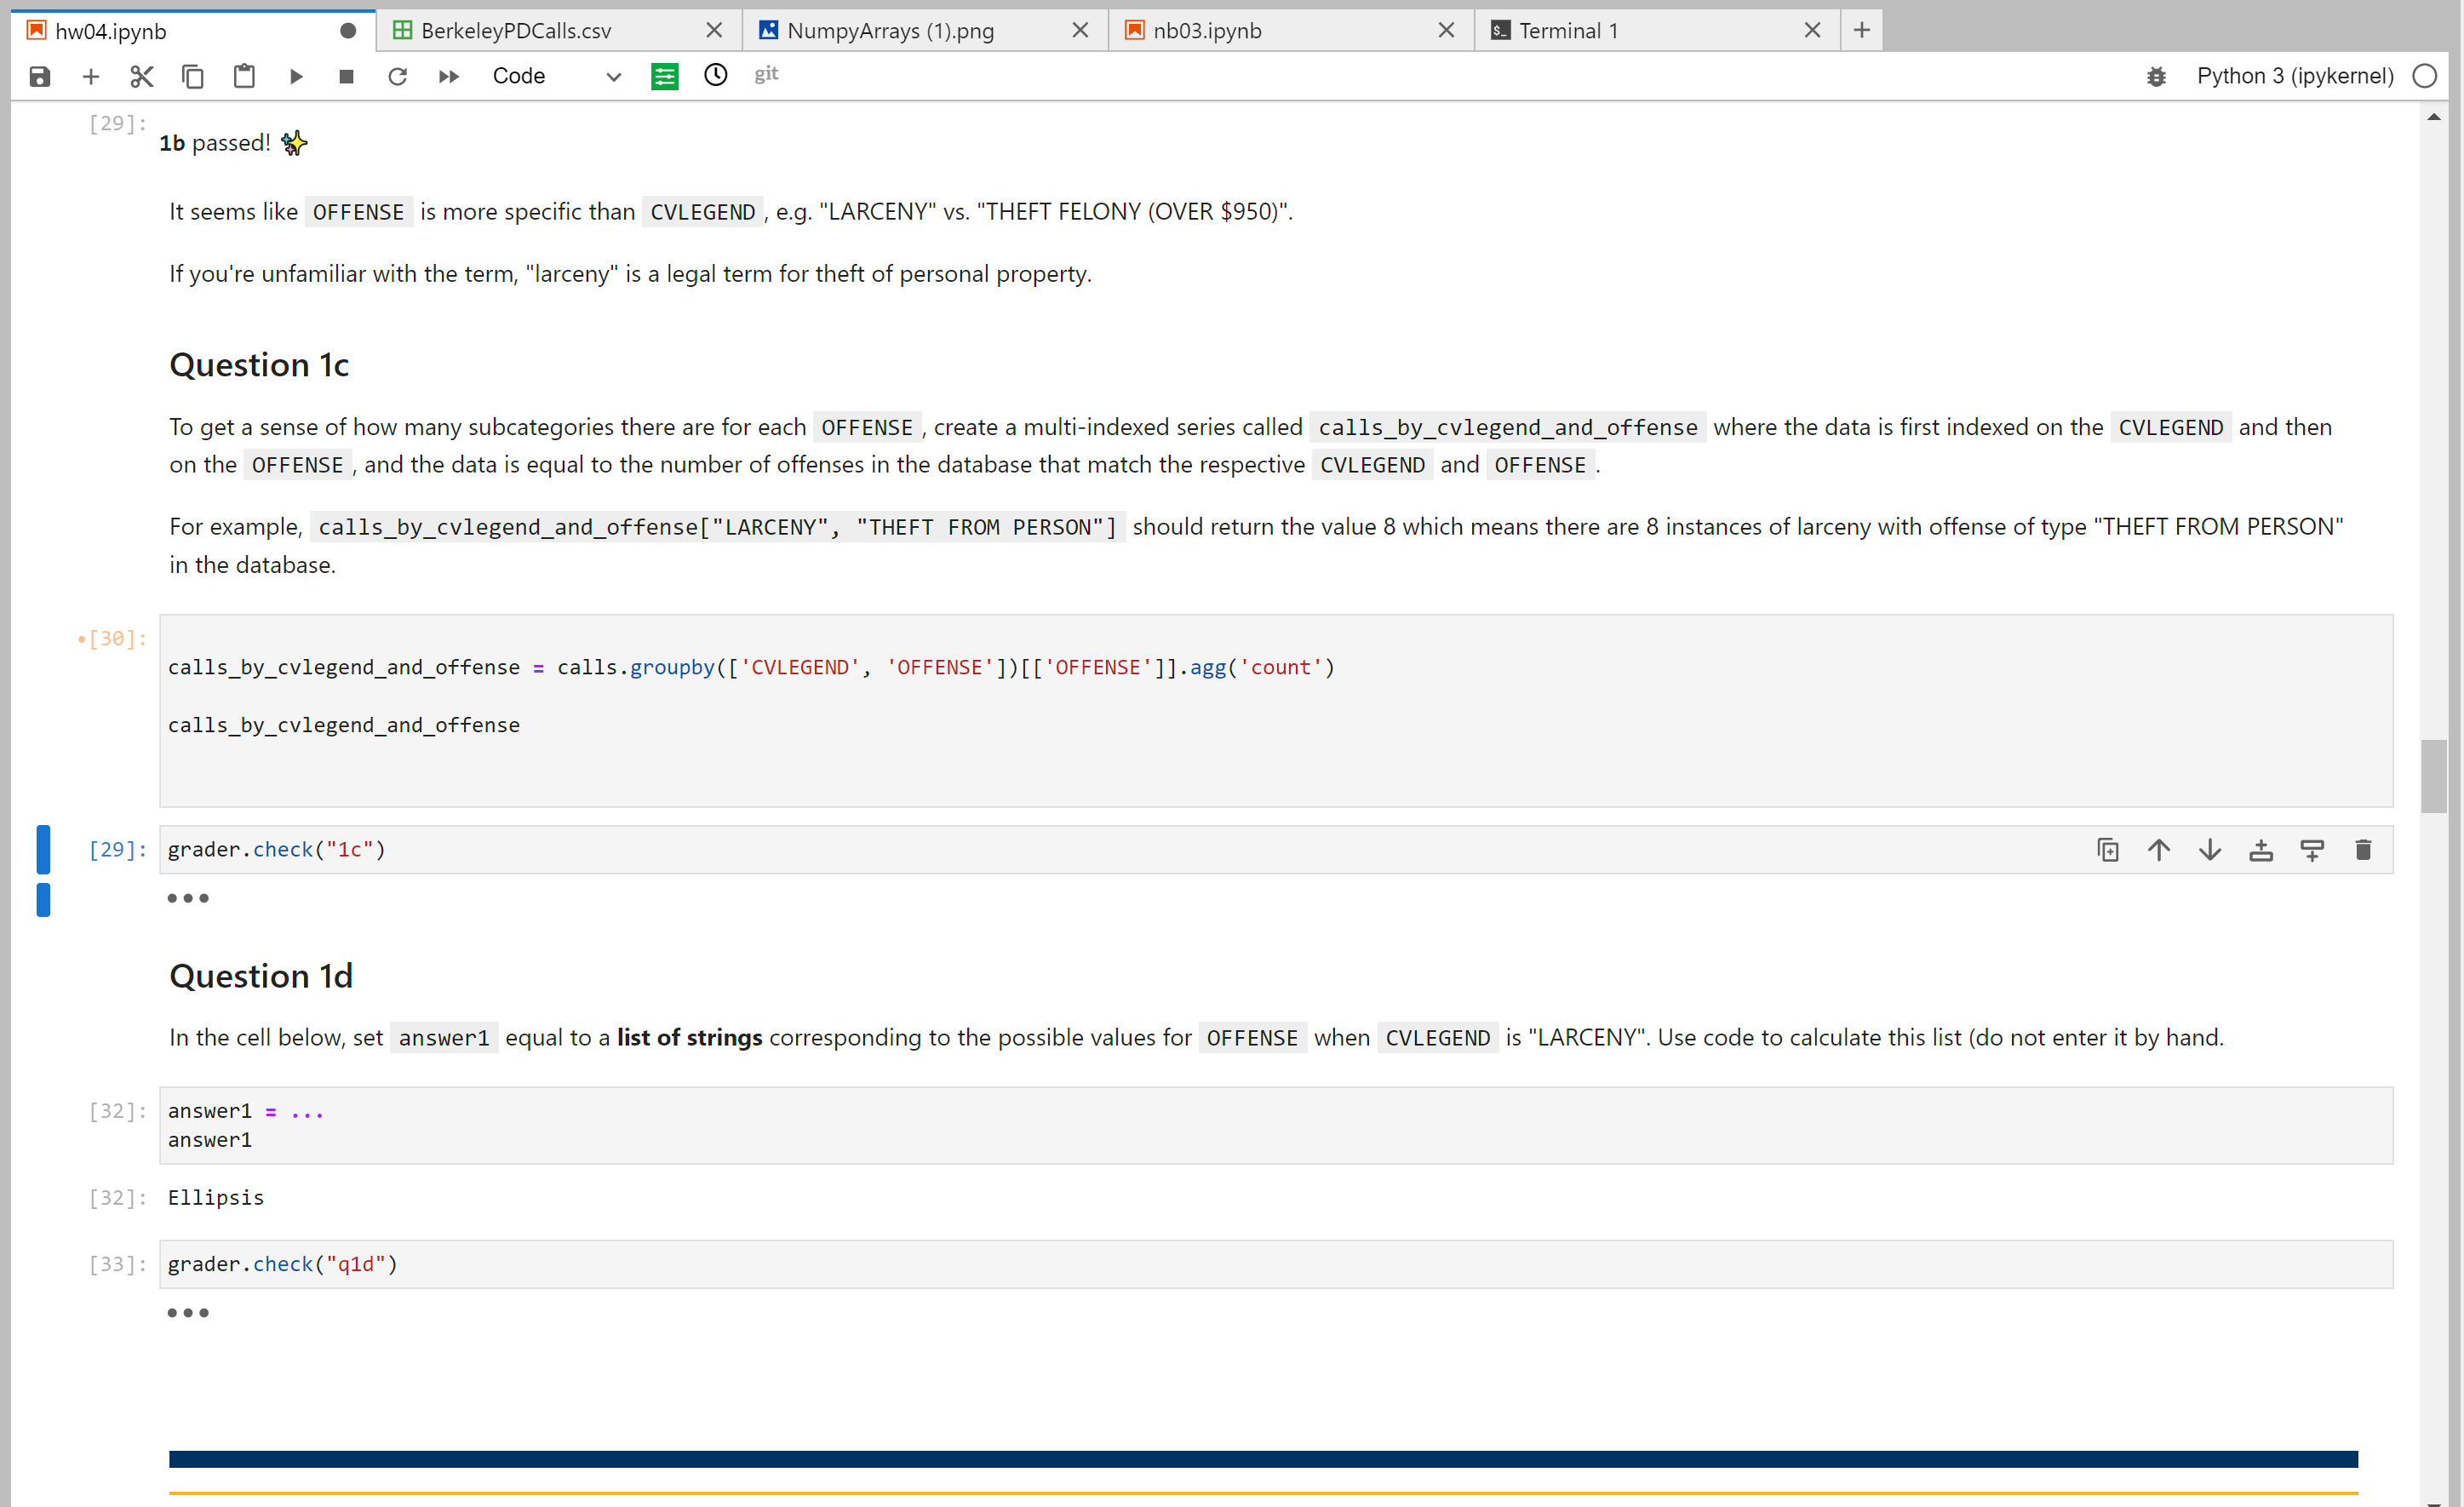Enable the debugger bug icon
The image size is (2464, 1507).
point(2156,76)
